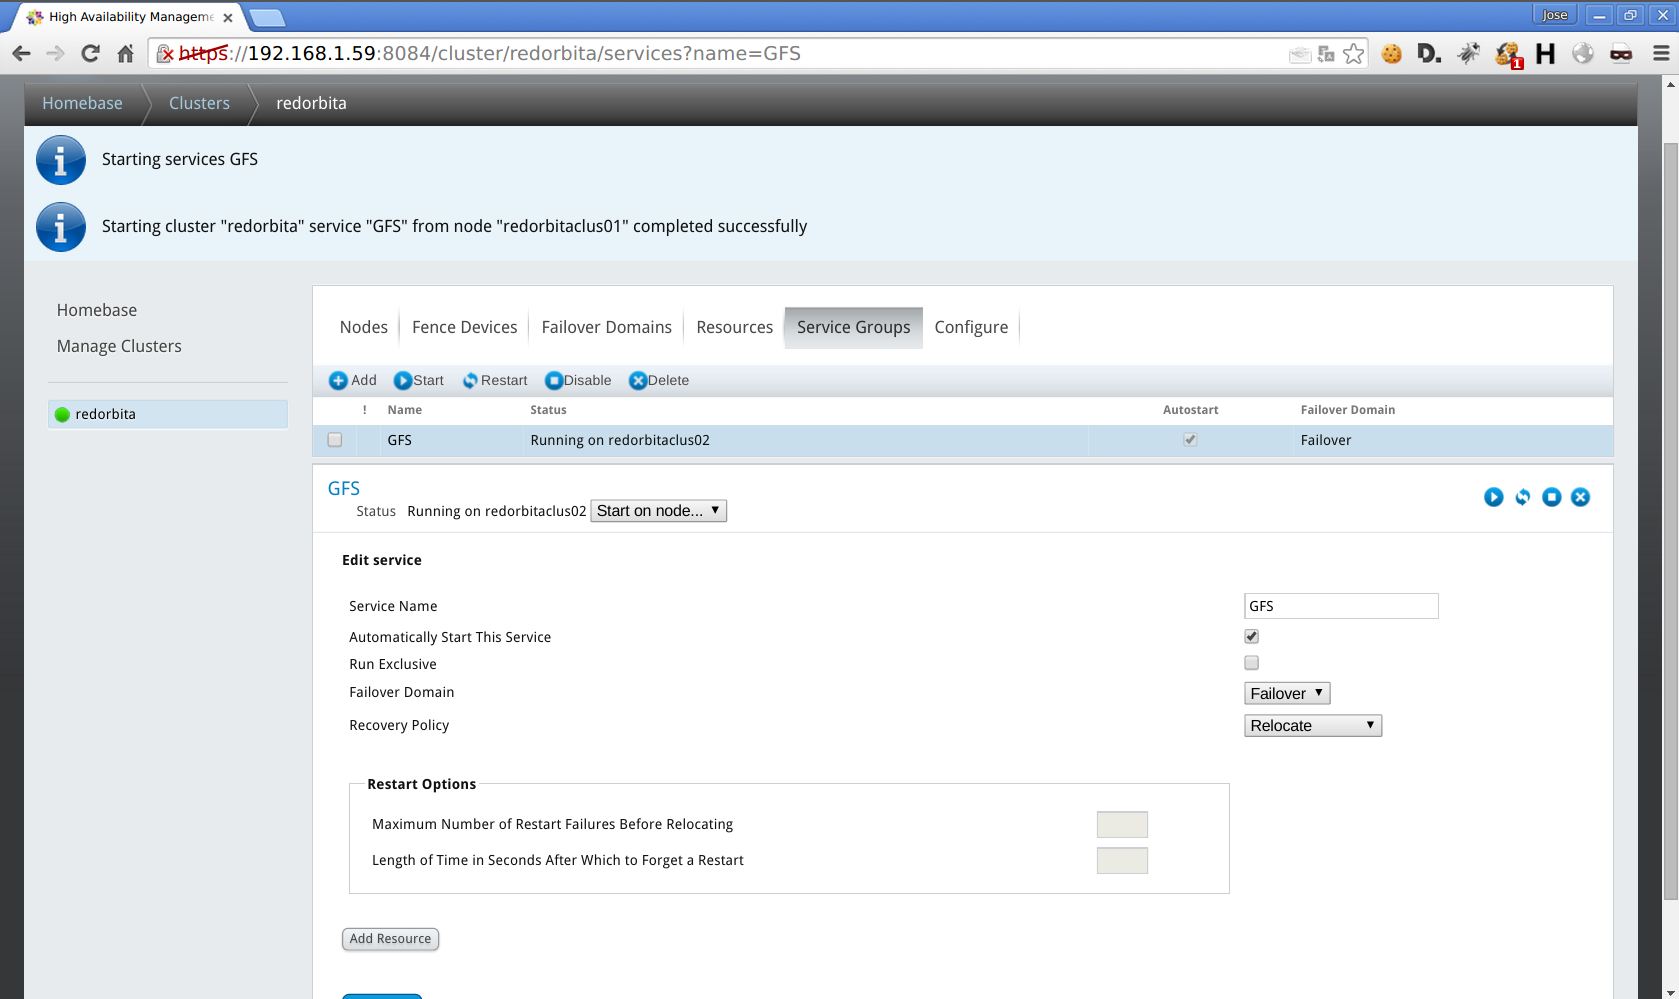Switch to the Fence Devices tab
The image size is (1679, 999).
tap(464, 327)
